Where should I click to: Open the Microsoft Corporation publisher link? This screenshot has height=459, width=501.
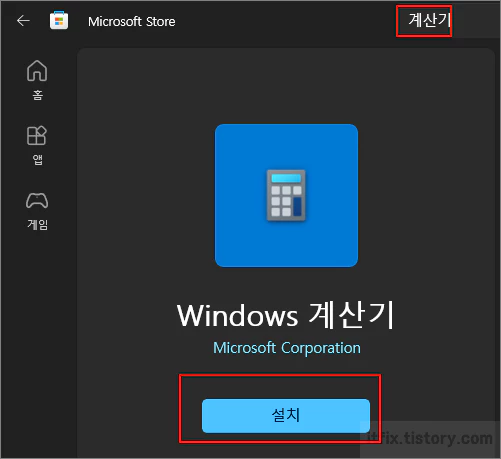pyautogui.click(x=287, y=348)
